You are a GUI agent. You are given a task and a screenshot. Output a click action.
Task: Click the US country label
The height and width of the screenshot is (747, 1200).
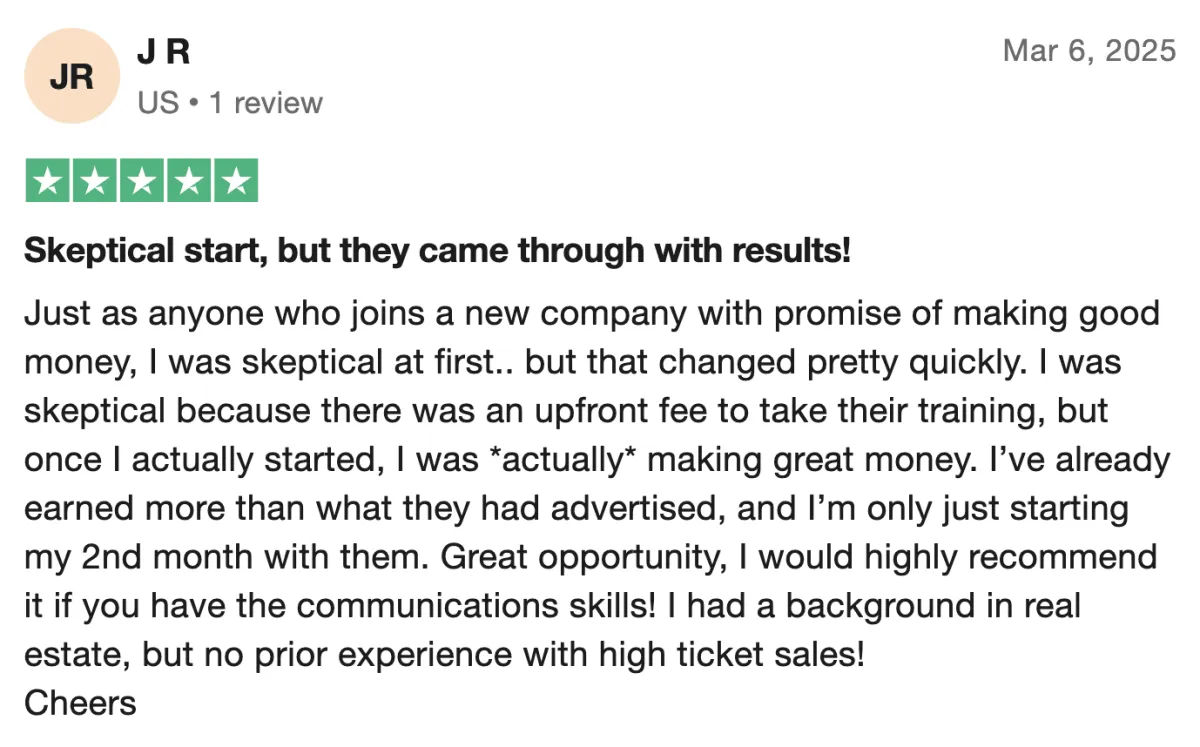[x=158, y=102]
